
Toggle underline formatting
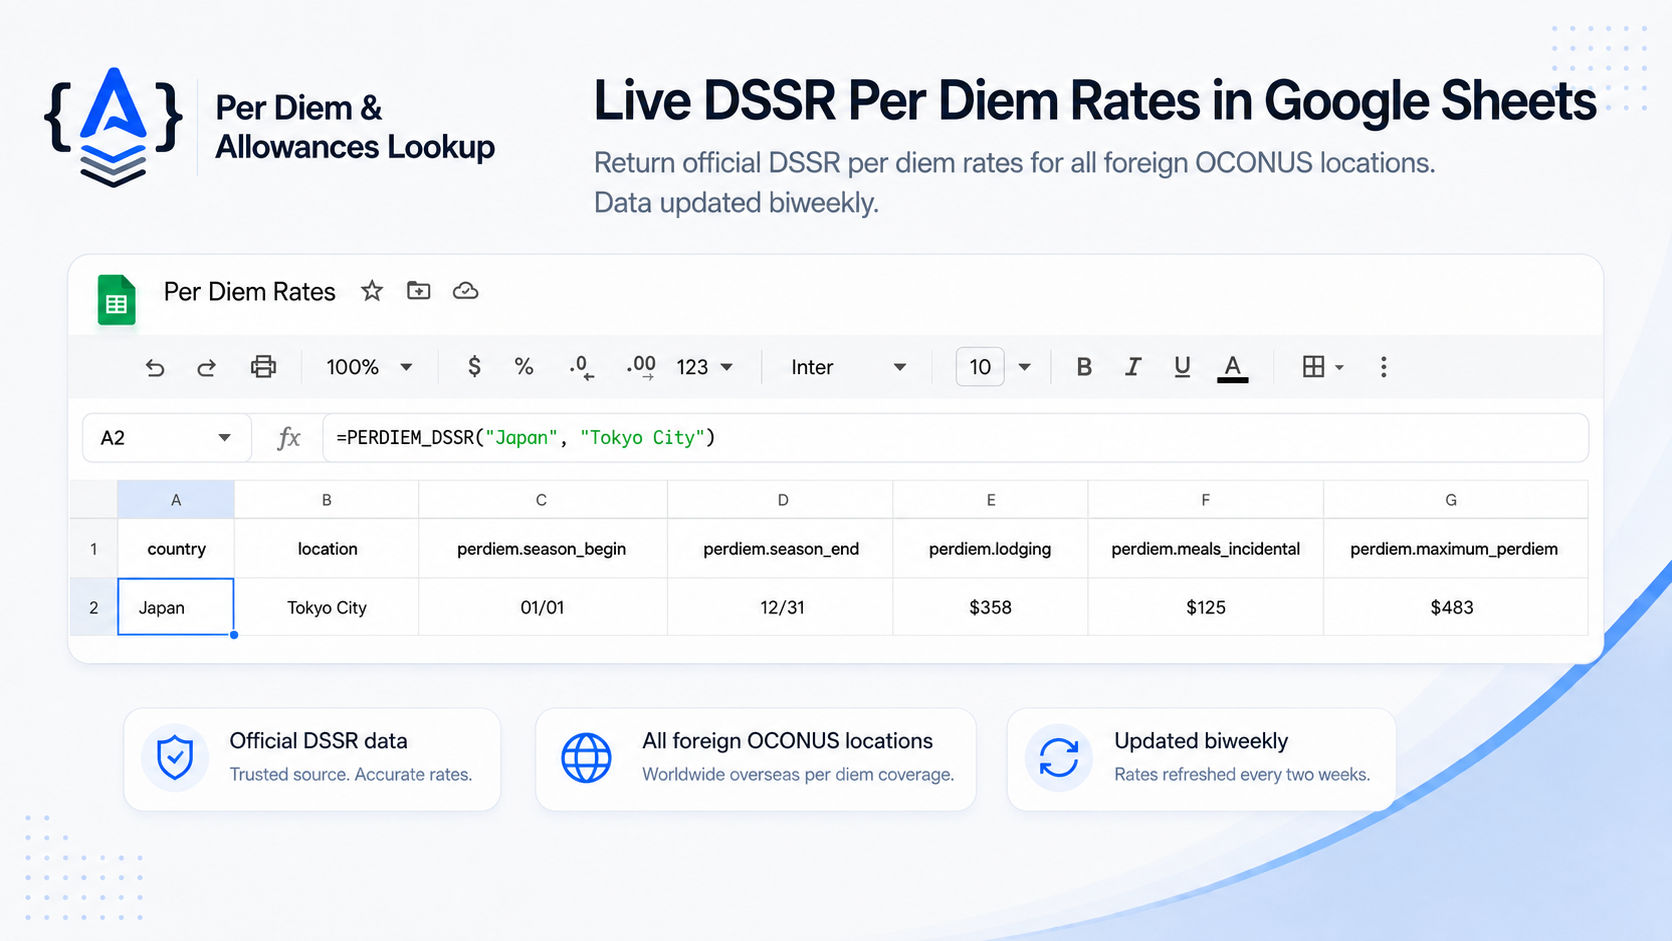pos(1182,367)
